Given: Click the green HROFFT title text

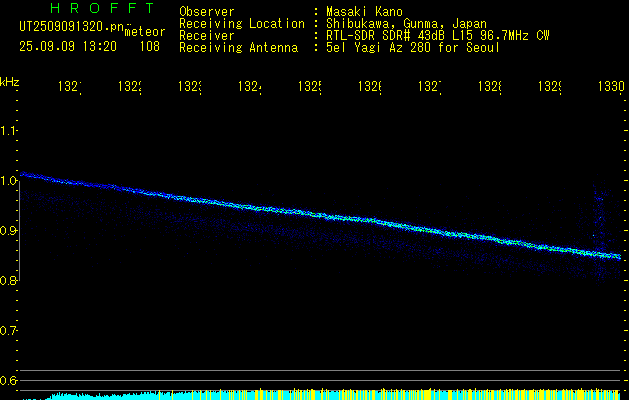Looking at the screenshot, I should pos(103,8).
